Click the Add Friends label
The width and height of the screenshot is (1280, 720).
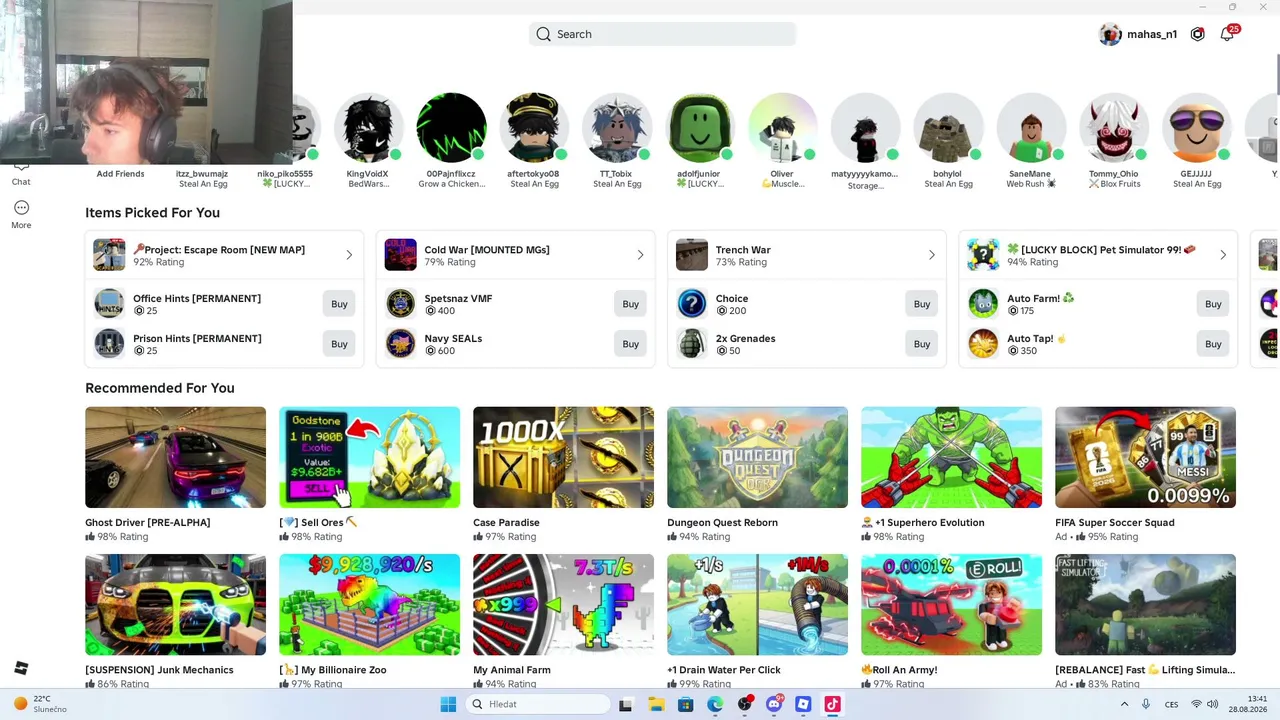[x=120, y=174]
